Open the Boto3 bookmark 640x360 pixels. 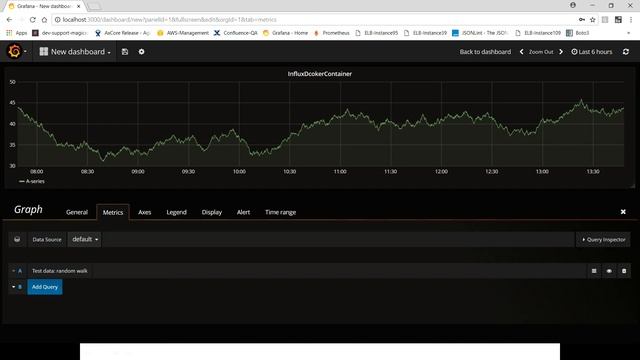click(x=578, y=33)
